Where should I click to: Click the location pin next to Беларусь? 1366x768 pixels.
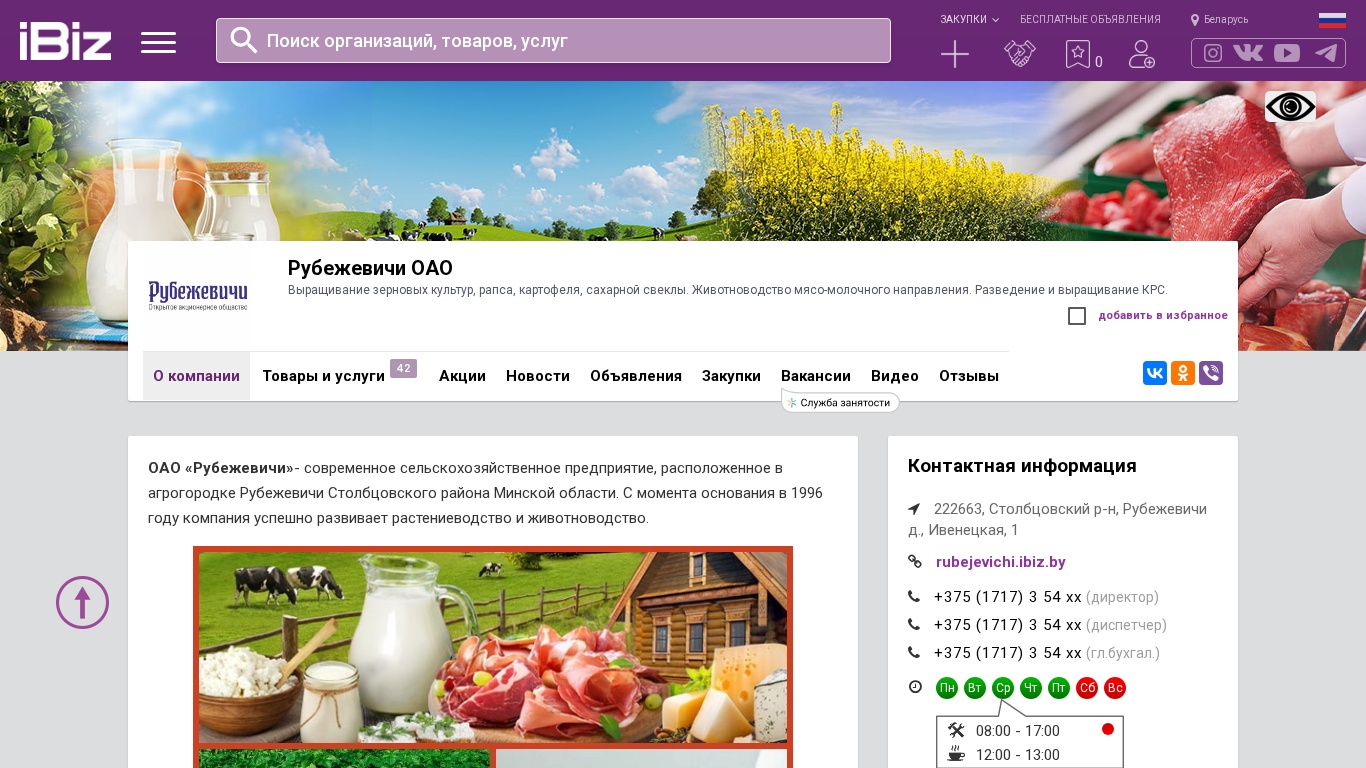pos(1195,20)
